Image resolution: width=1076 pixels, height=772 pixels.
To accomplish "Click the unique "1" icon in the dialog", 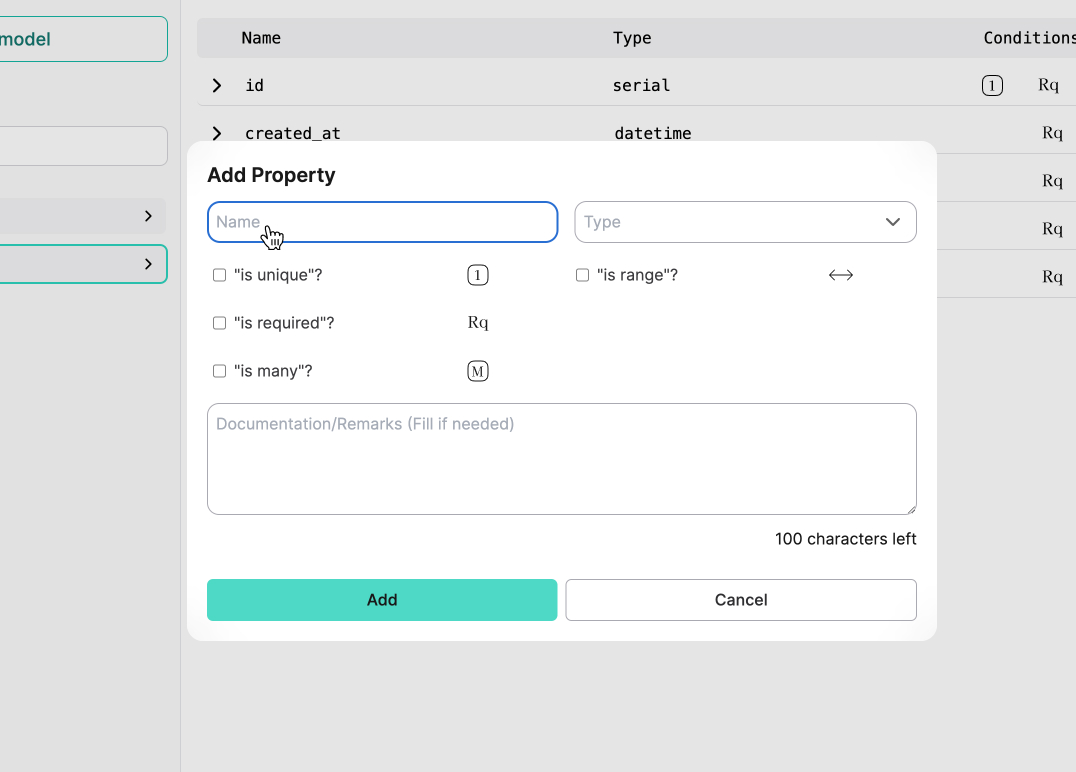I will pos(478,275).
